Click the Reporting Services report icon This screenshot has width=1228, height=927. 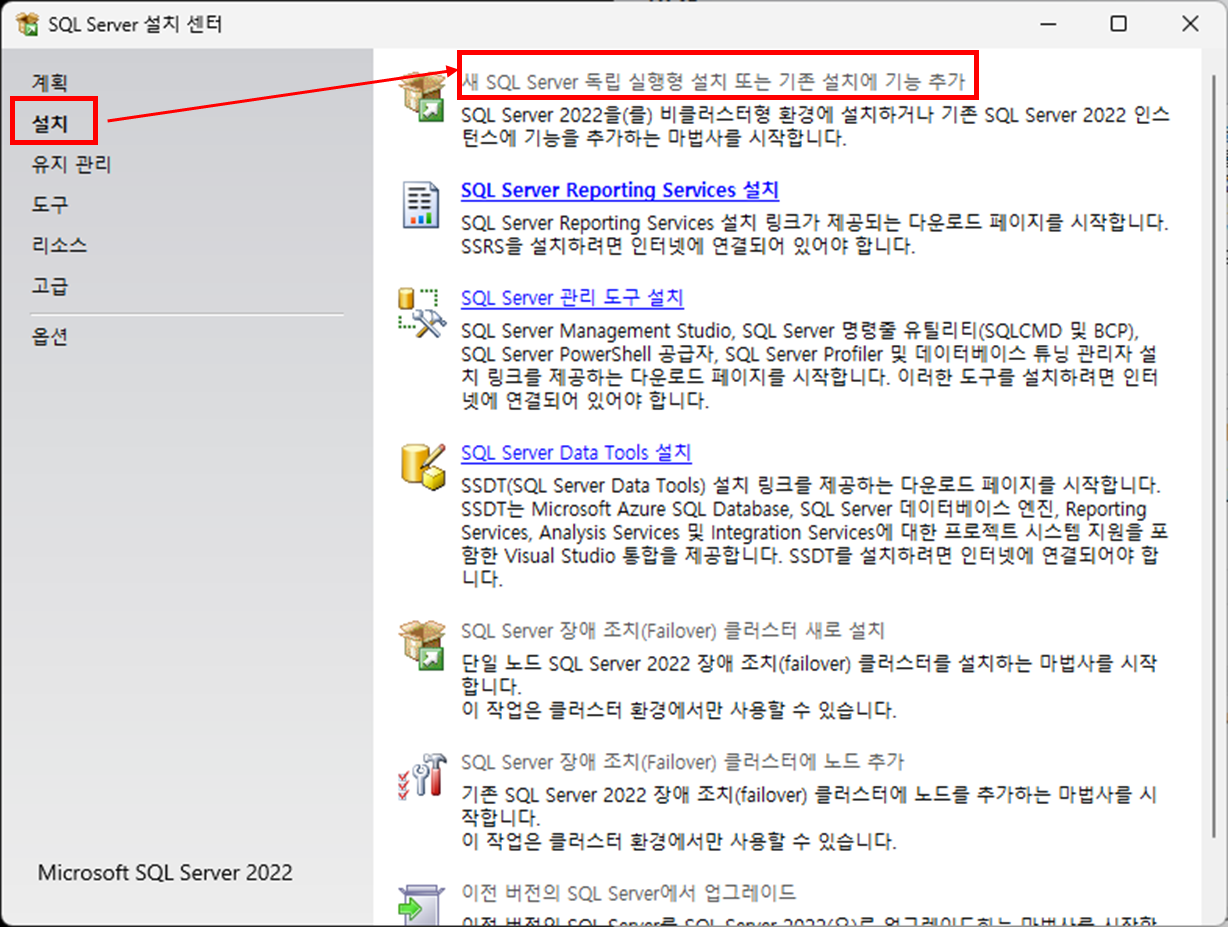tap(420, 205)
